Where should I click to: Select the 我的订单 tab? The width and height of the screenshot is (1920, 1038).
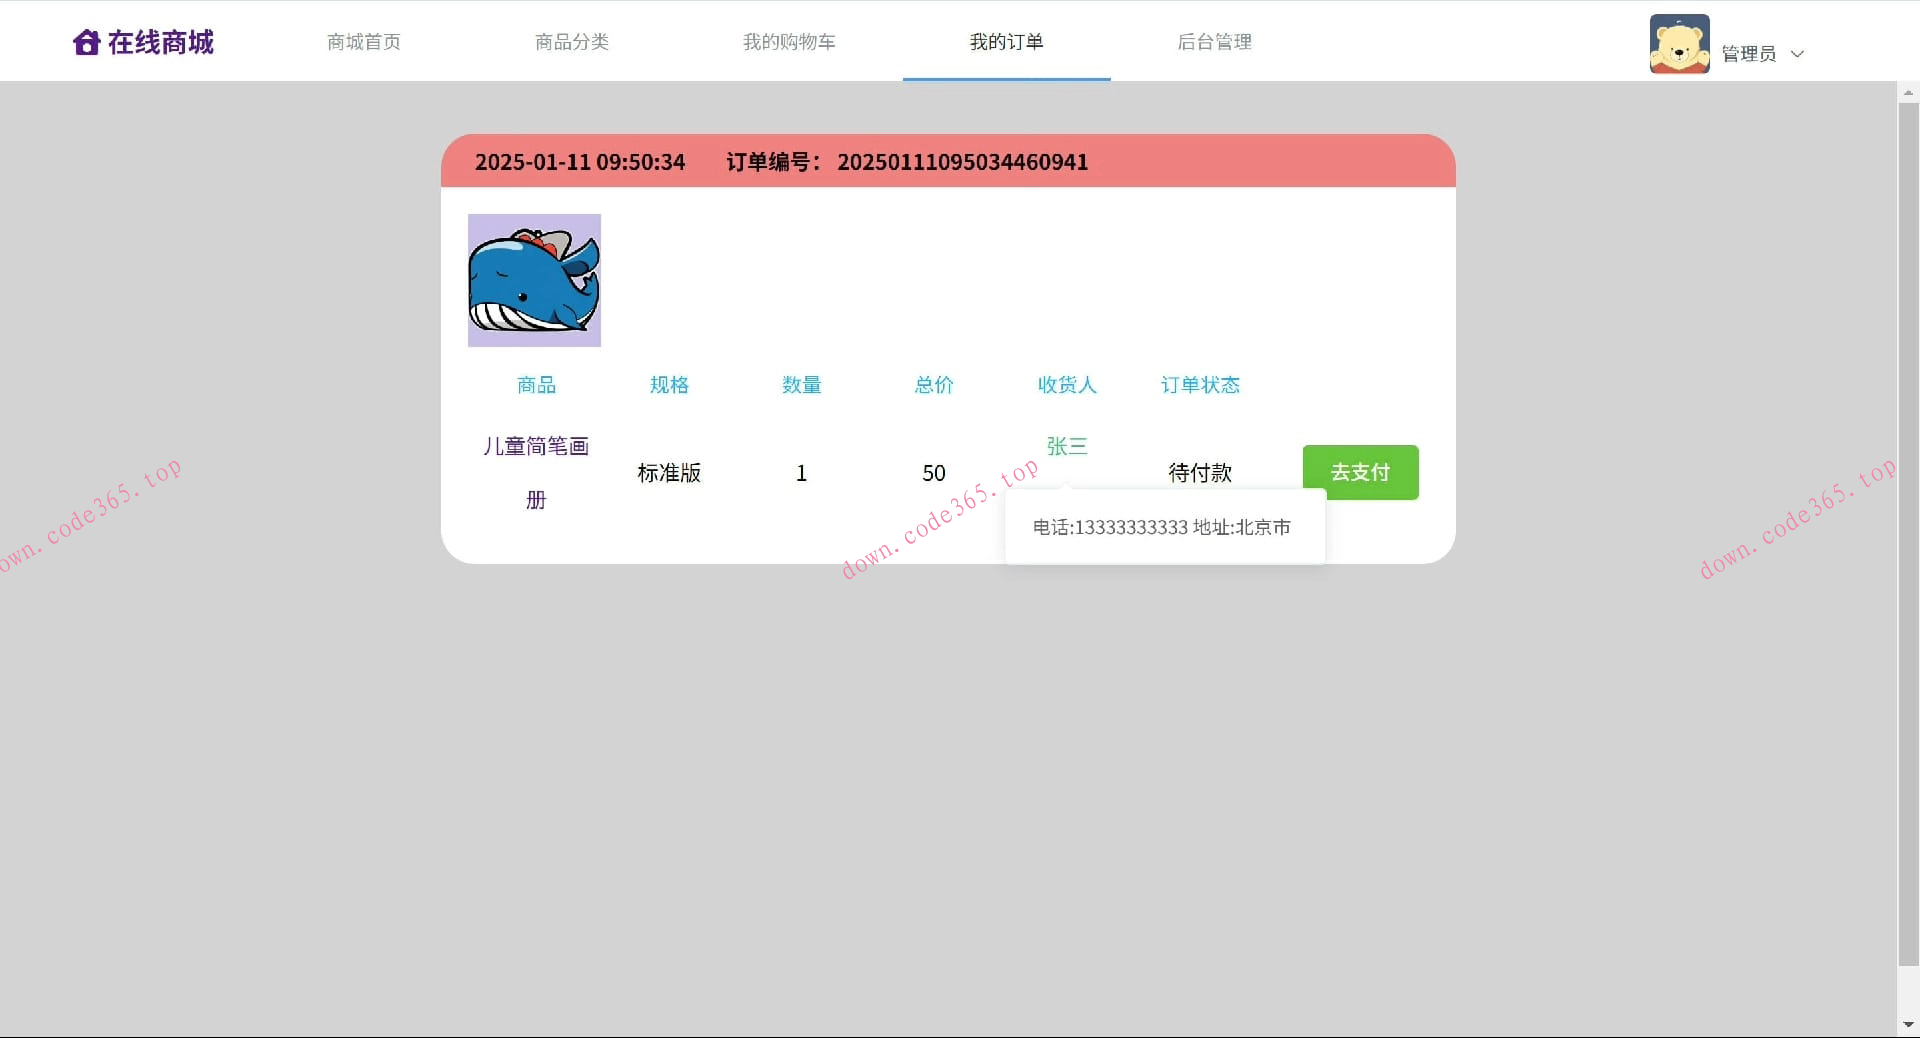[x=1006, y=42]
